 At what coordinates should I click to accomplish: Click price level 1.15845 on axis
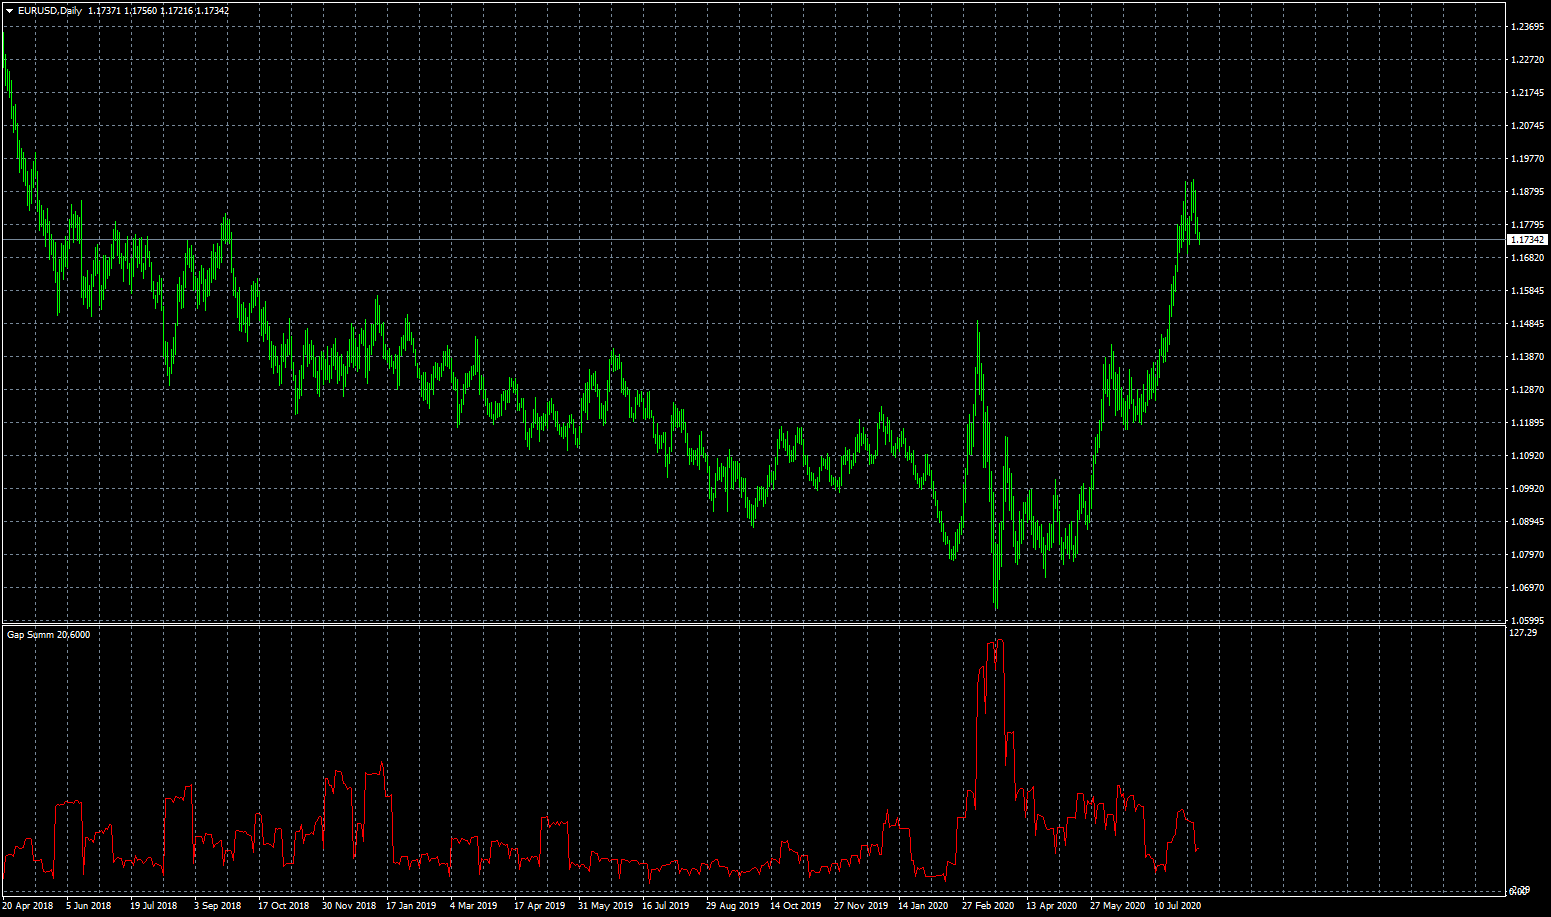coord(1527,291)
